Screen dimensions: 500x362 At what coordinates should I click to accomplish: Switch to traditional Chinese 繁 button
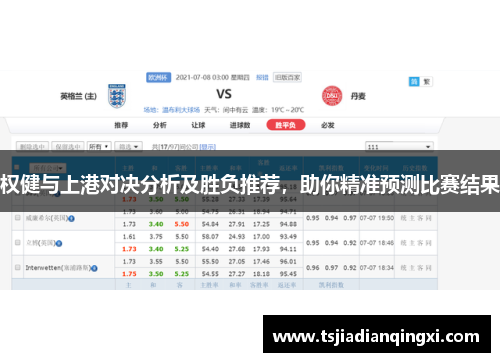click(426, 82)
